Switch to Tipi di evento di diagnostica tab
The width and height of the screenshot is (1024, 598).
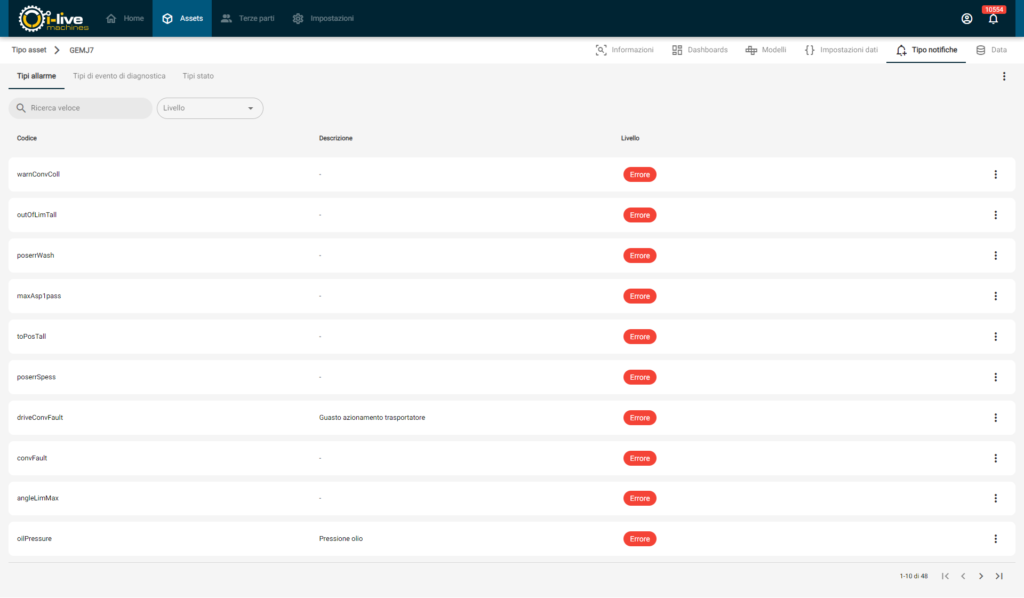[119, 76]
